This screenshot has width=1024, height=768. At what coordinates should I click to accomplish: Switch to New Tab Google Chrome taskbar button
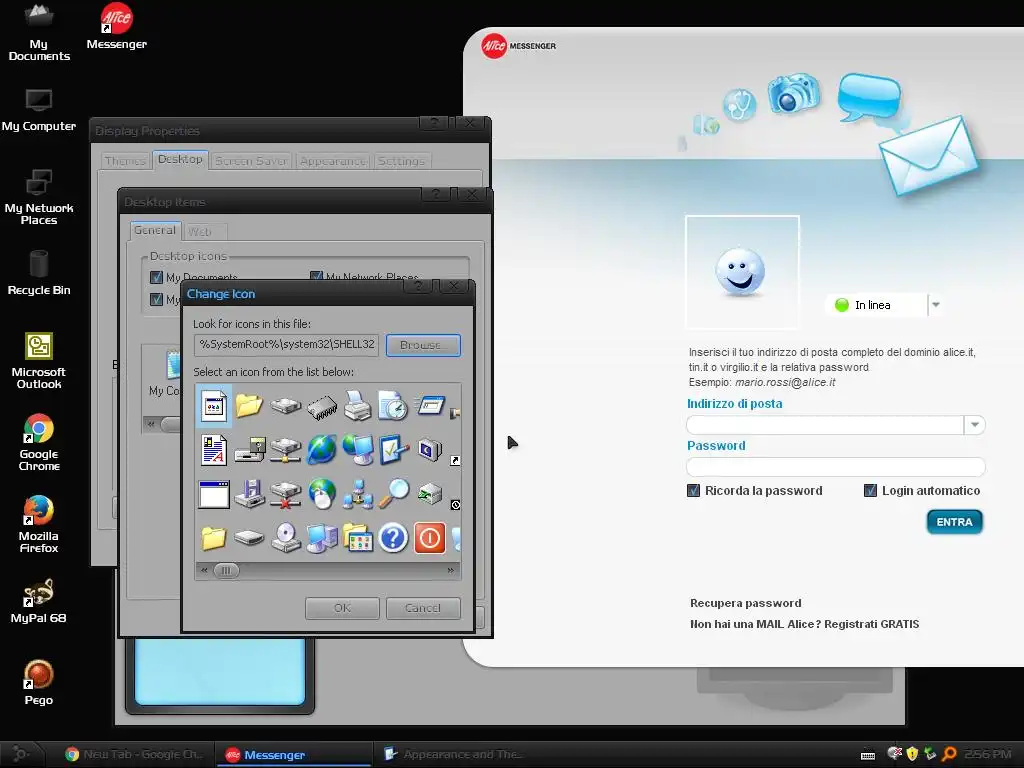135,754
